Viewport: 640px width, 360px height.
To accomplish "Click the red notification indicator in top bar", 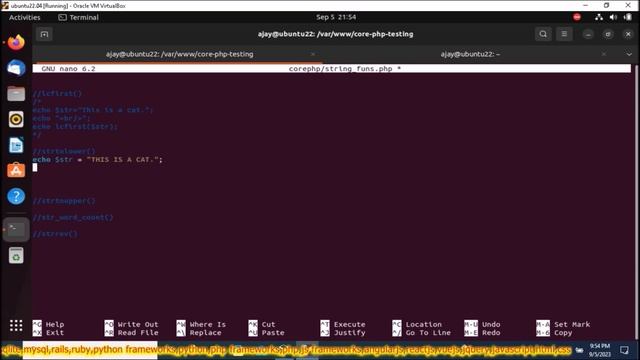I will click(577, 17).
